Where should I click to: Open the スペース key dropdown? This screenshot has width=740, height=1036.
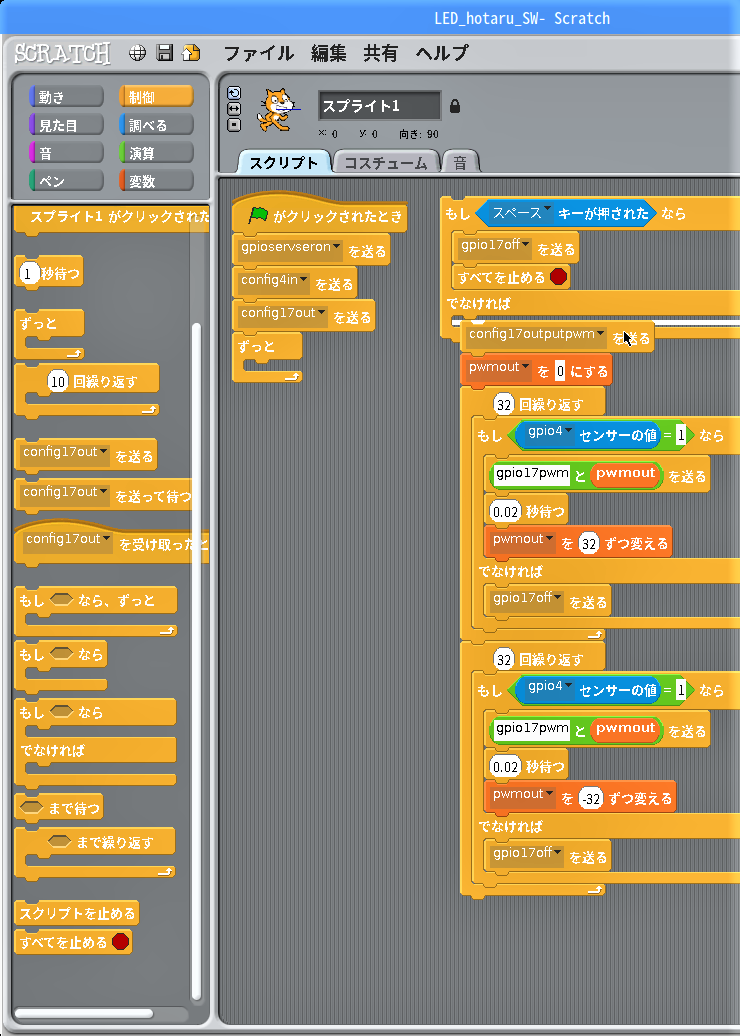[x=547, y=212]
